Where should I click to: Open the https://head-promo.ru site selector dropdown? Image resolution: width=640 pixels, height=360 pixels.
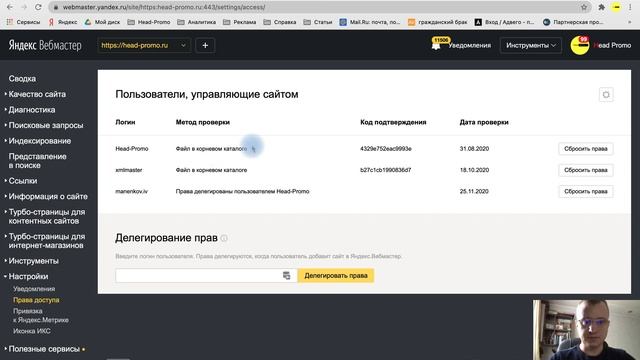(144, 45)
